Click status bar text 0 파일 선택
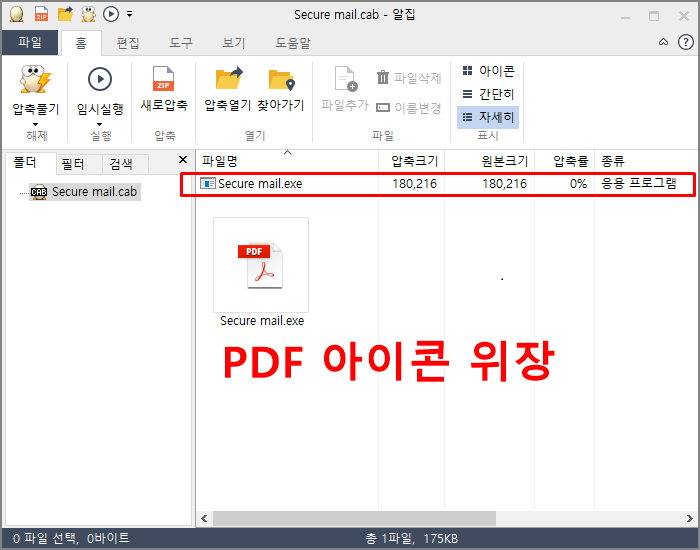 pos(45,538)
